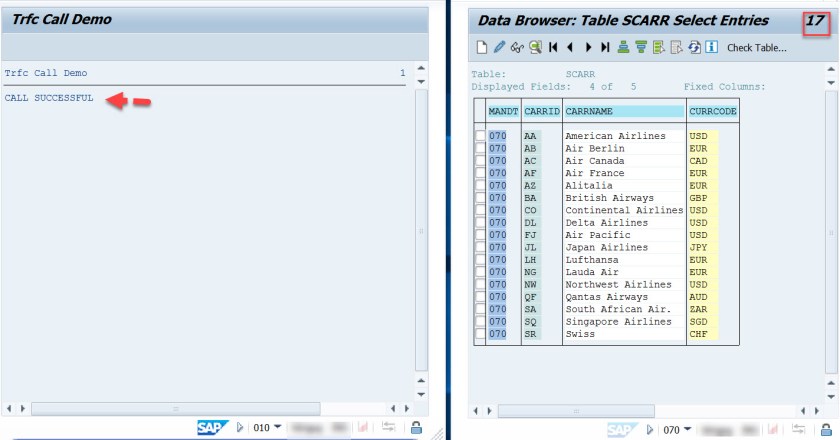Click the Display glasses icon

click(517, 47)
